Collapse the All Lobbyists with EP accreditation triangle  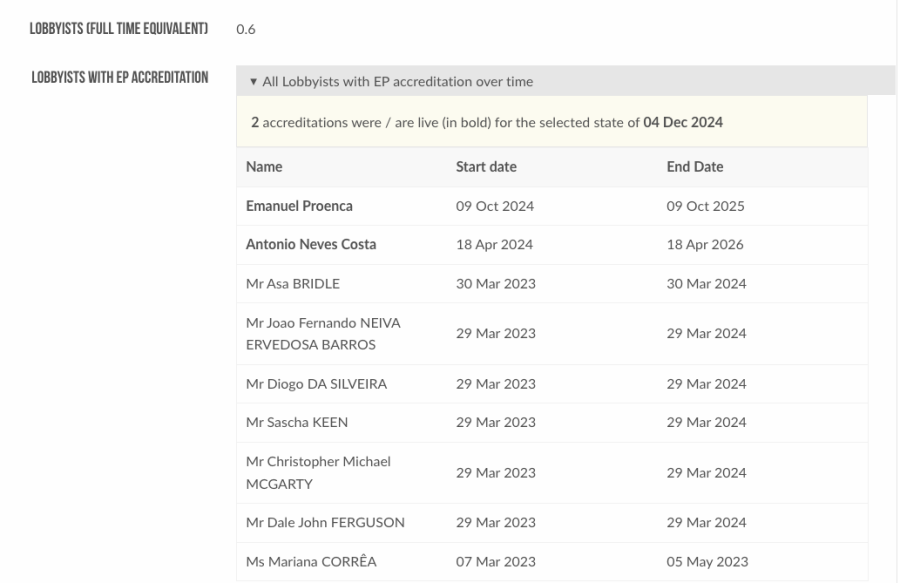coord(253,82)
